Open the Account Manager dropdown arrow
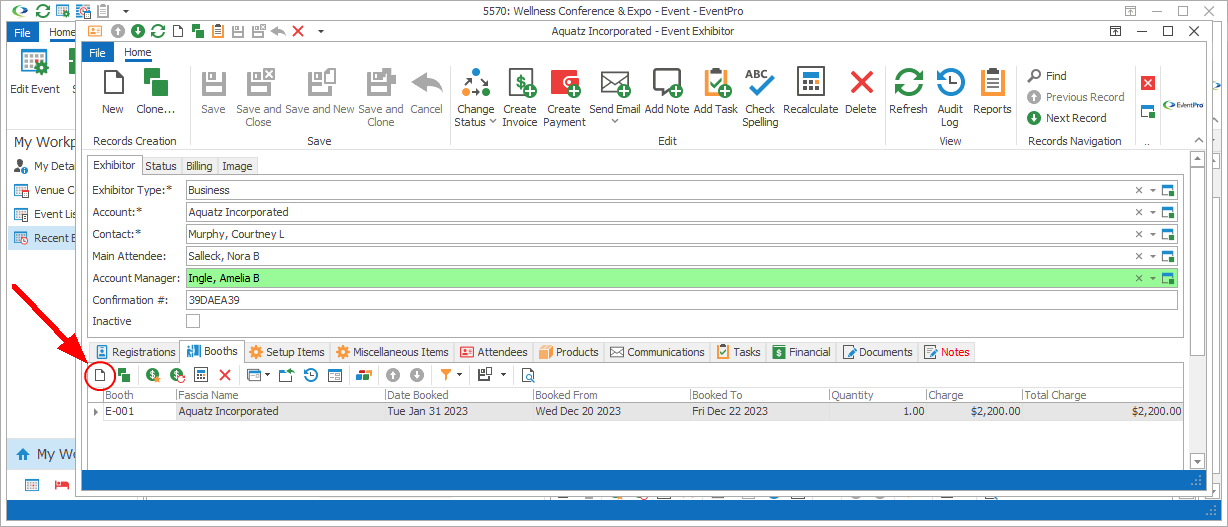Image resolution: width=1228 pixels, height=527 pixels. pos(1152,278)
